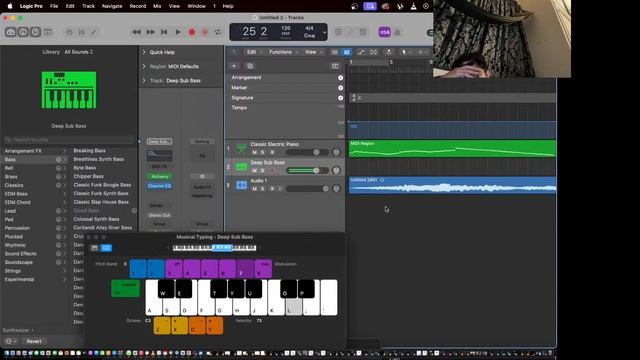This screenshot has width=640, height=360.
Task: Toggle input monitoring on Audio 1 track
Action: pos(280,189)
